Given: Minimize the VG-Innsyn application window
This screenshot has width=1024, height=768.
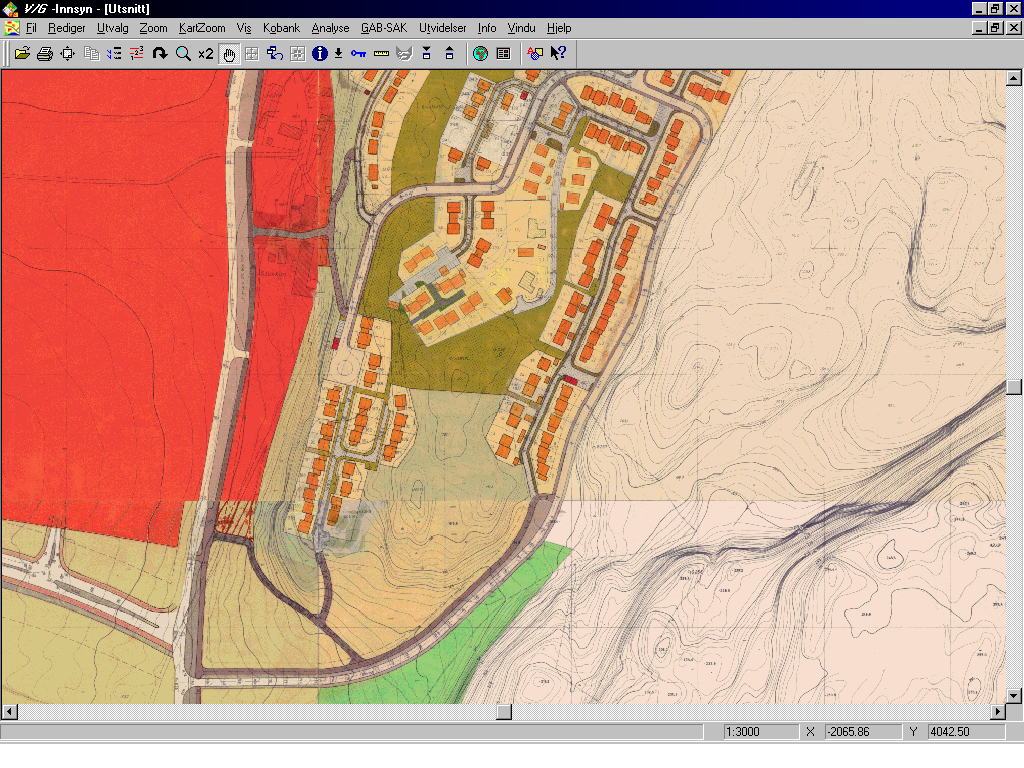Looking at the screenshot, I should pyautogui.click(x=978, y=8).
